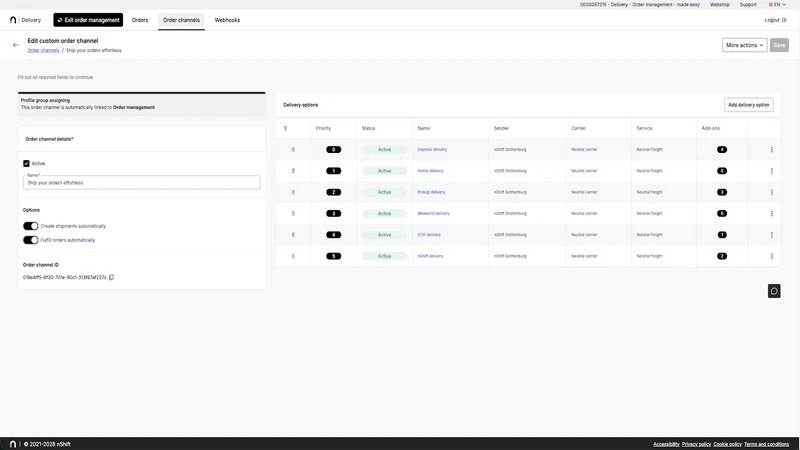Viewport: 800px width, 450px height.
Task: Open the EN language selector
Action: (x=777, y=5)
